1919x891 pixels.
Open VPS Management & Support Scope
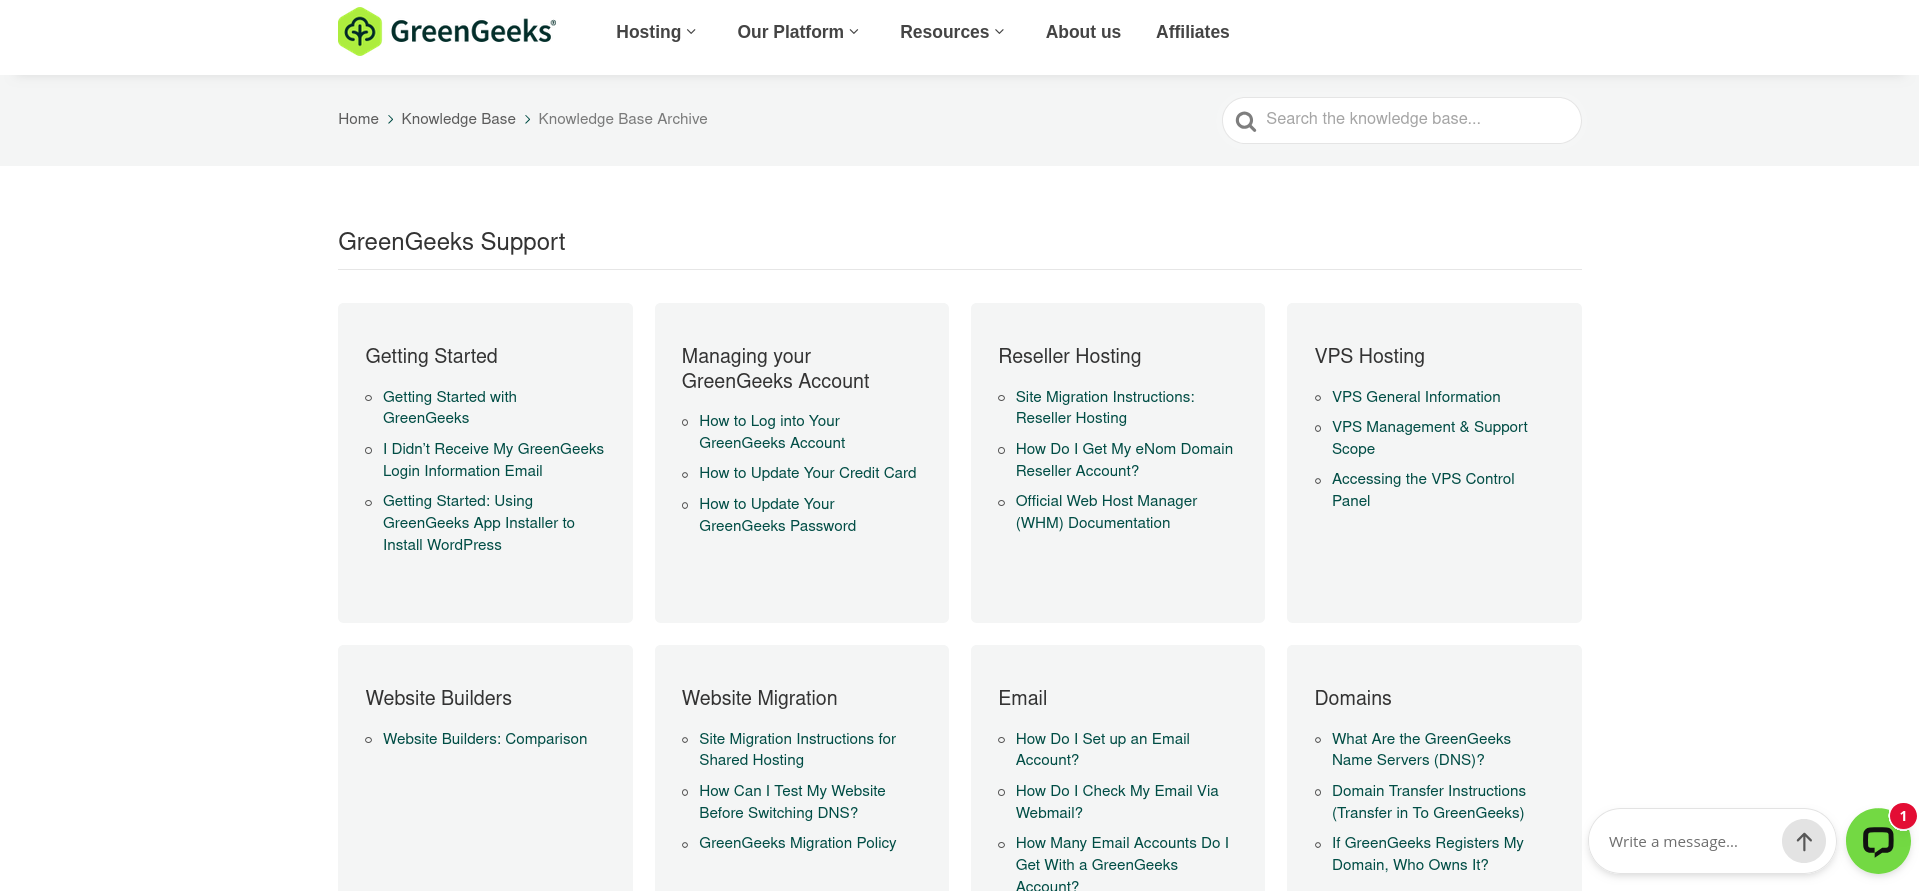(1430, 438)
